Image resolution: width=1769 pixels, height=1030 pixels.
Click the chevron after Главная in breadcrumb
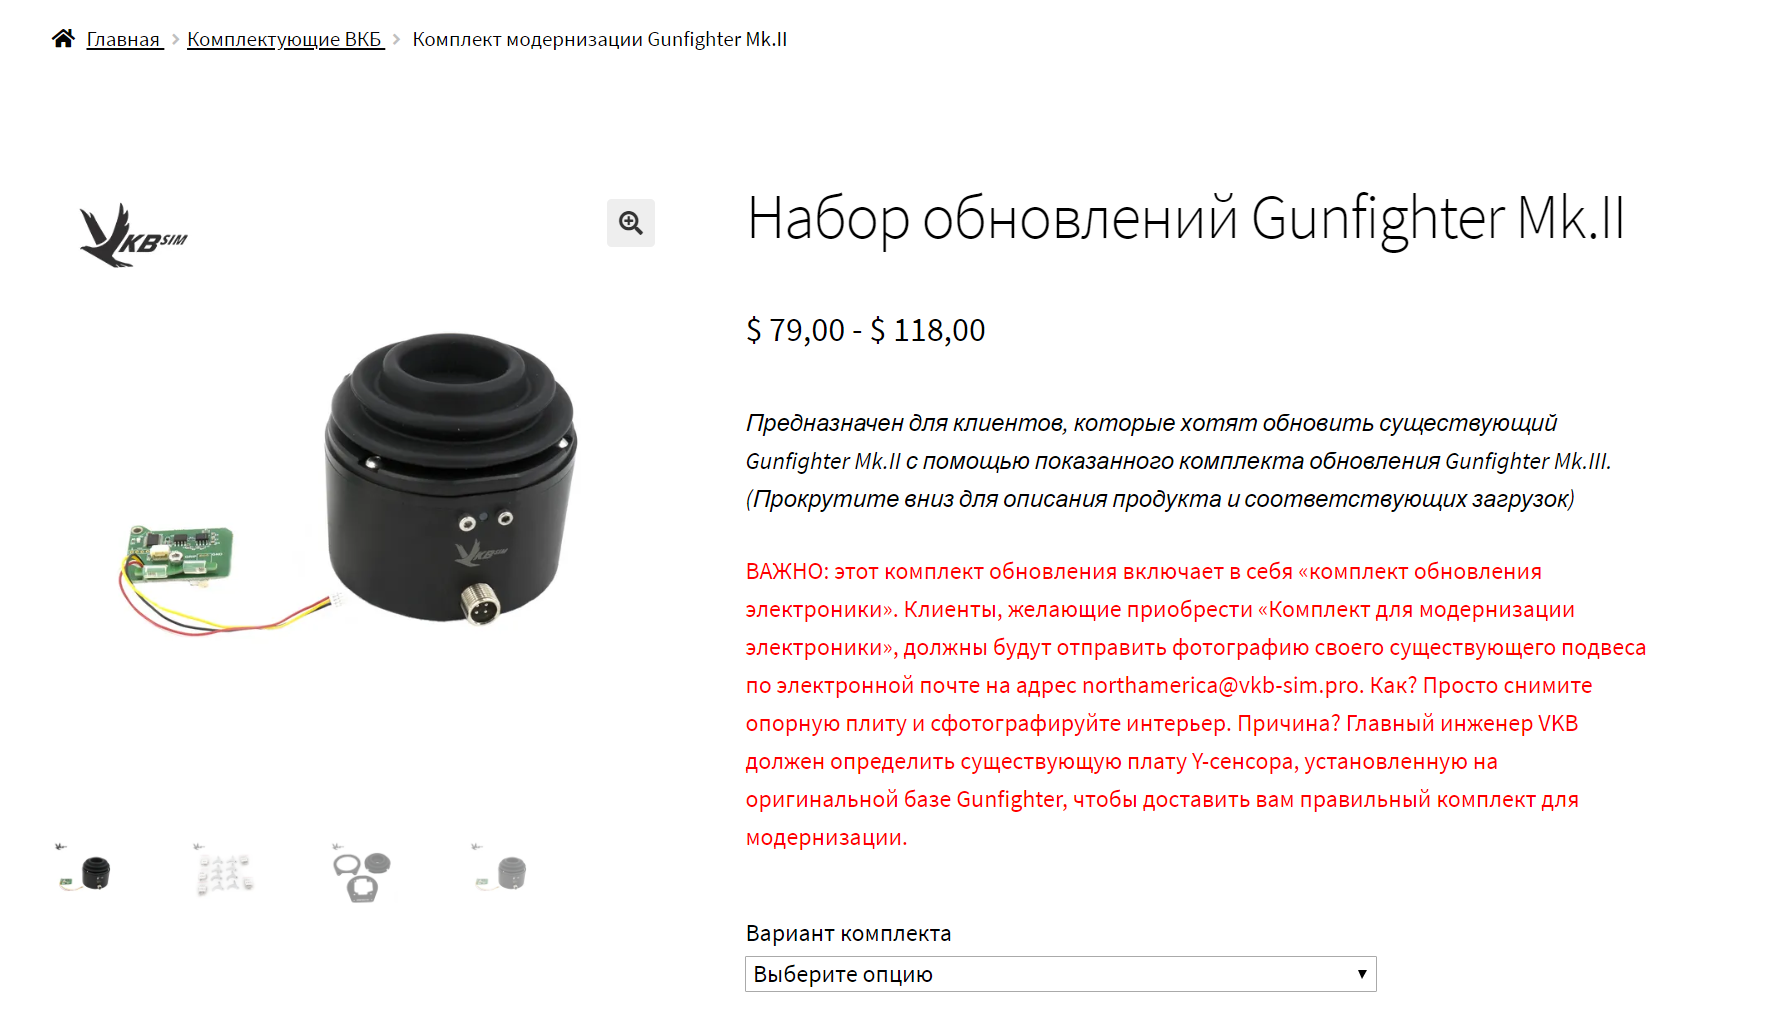coord(176,39)
